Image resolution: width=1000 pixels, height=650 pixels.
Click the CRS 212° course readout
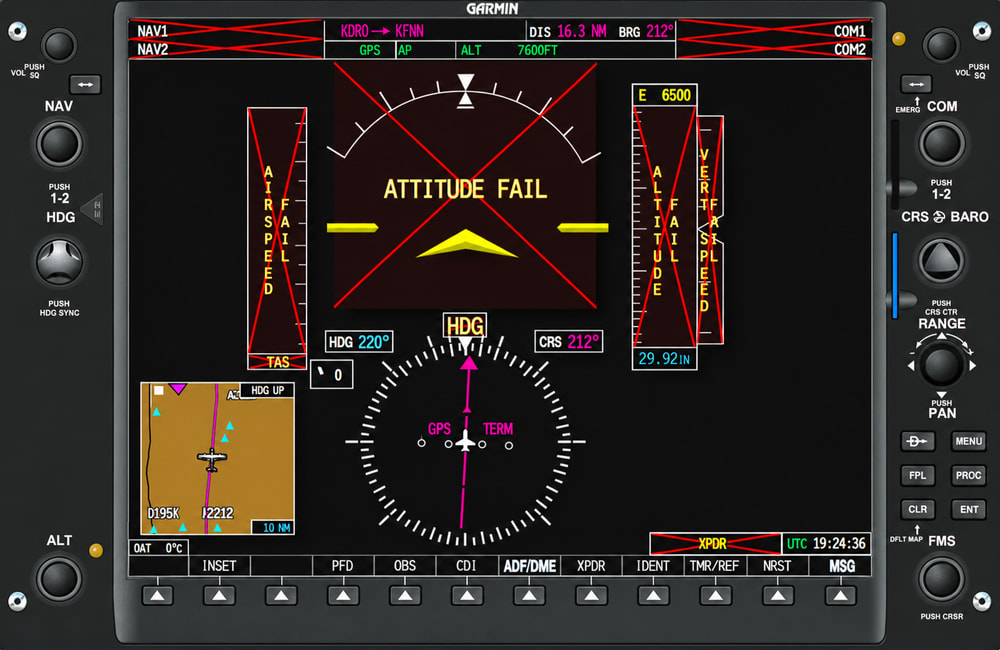(x=569, y=342)
